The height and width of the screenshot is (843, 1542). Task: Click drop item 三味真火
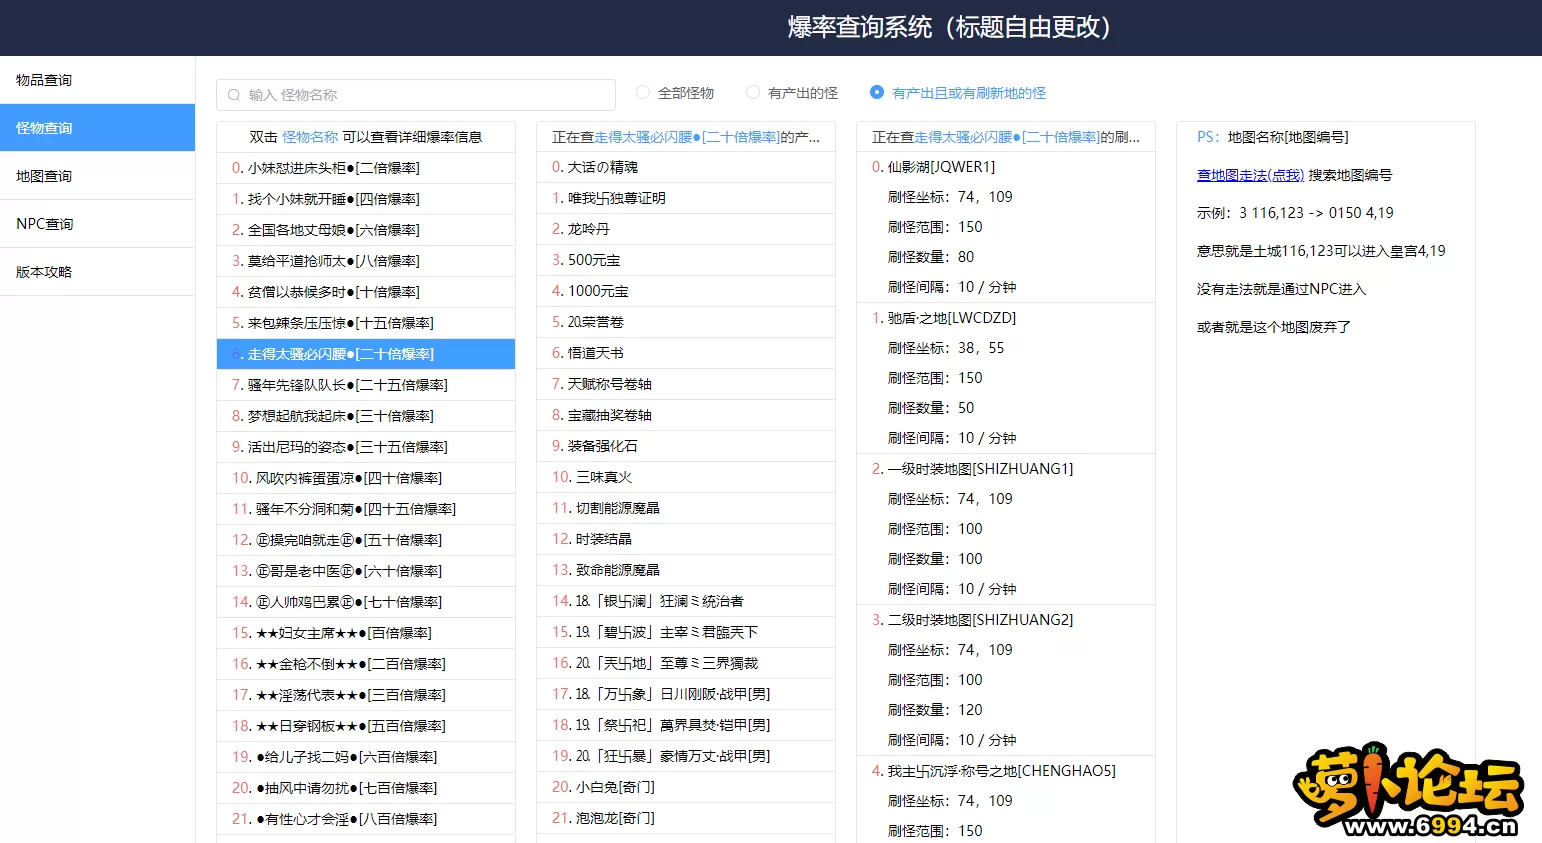pyautogui.click(x=686, y=477)
